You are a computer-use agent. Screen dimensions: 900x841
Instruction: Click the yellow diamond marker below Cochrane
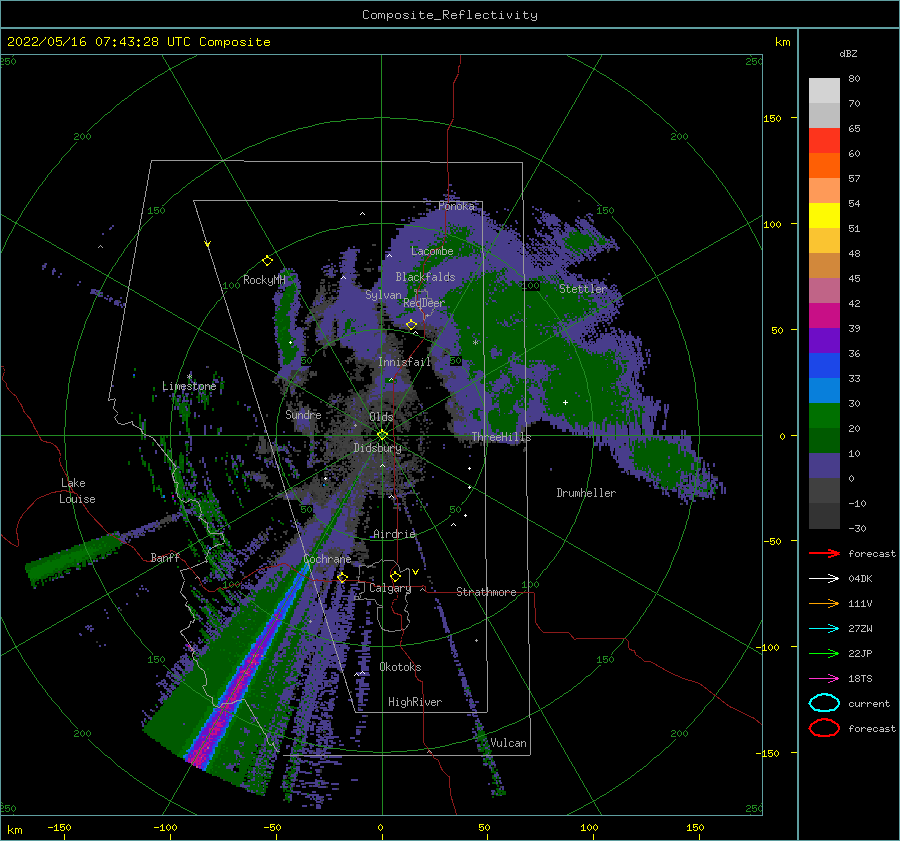point(342,577)
